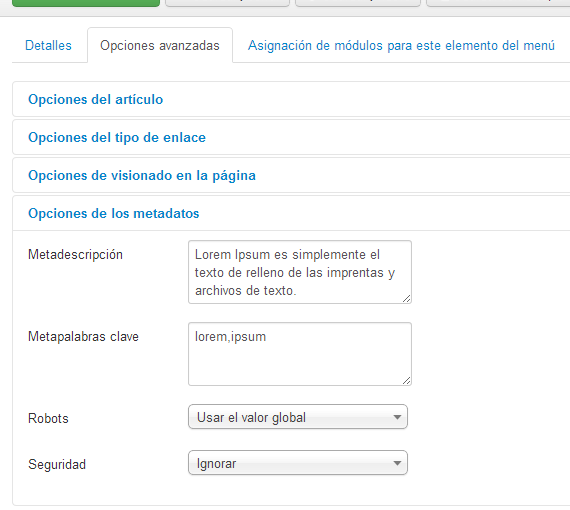570x510 pixels.
Task: Open the Seguridad dropdown showing Ignorar
Action: (298, 463)
